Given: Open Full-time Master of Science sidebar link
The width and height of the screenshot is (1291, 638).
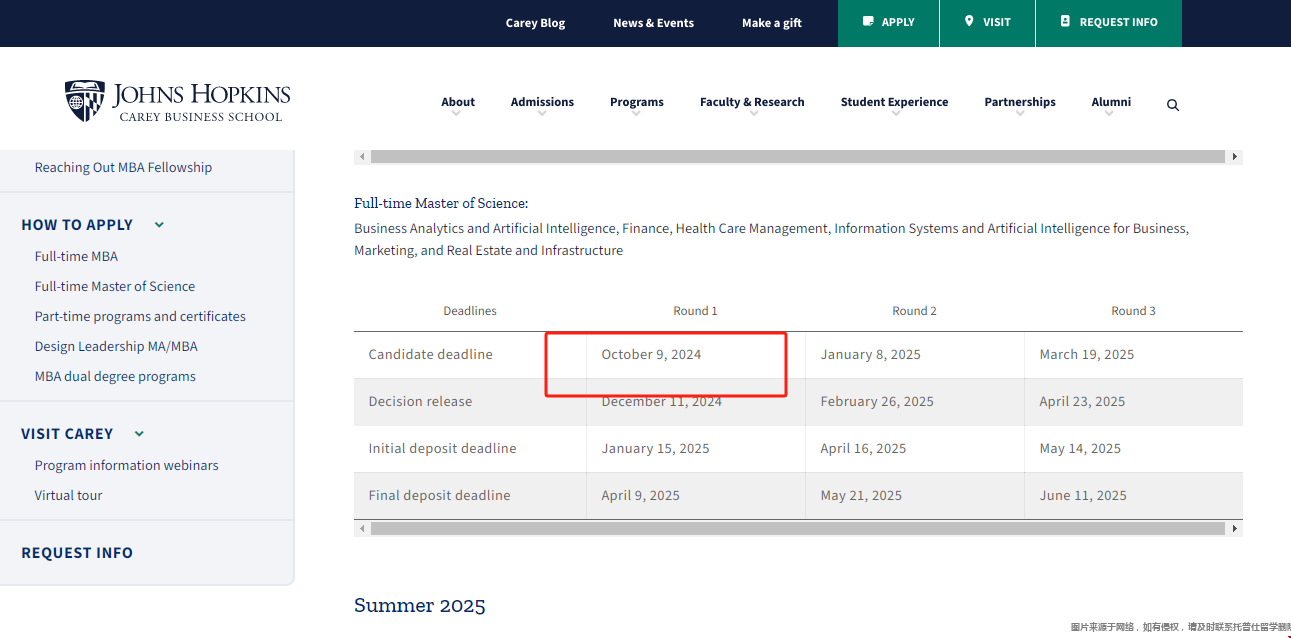Looking at the screenshot, I should click(115, 287).
